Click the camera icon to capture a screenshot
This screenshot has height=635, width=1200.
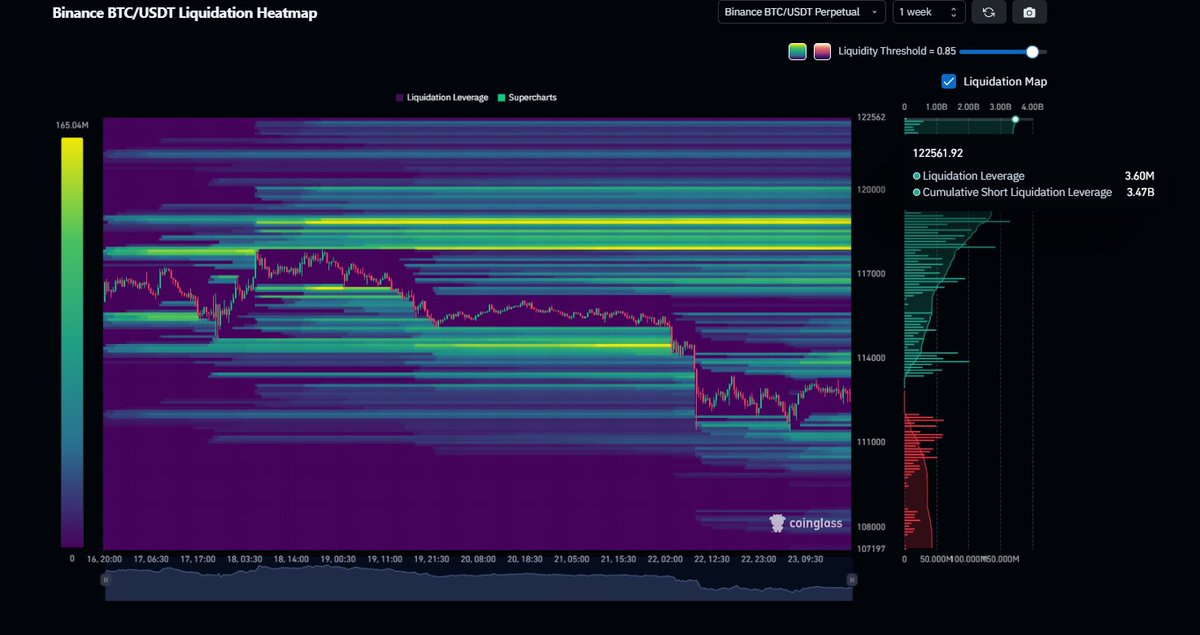click(x=1029, y=12)
